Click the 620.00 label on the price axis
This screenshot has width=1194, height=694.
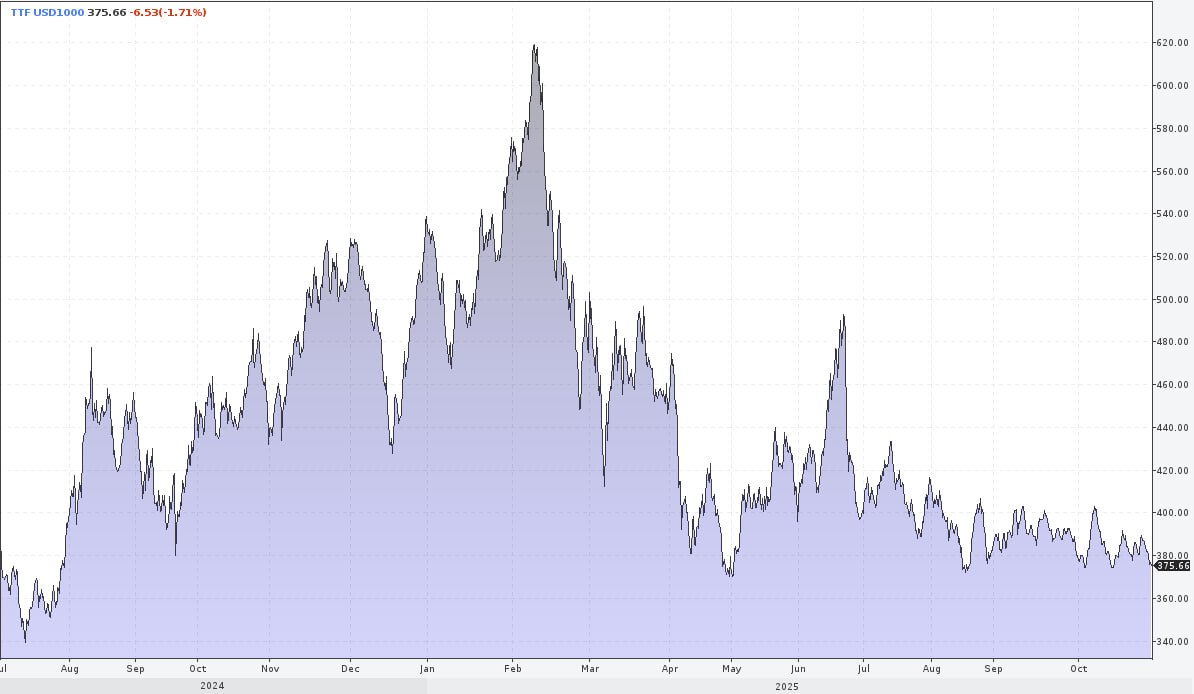[1172, 43]
